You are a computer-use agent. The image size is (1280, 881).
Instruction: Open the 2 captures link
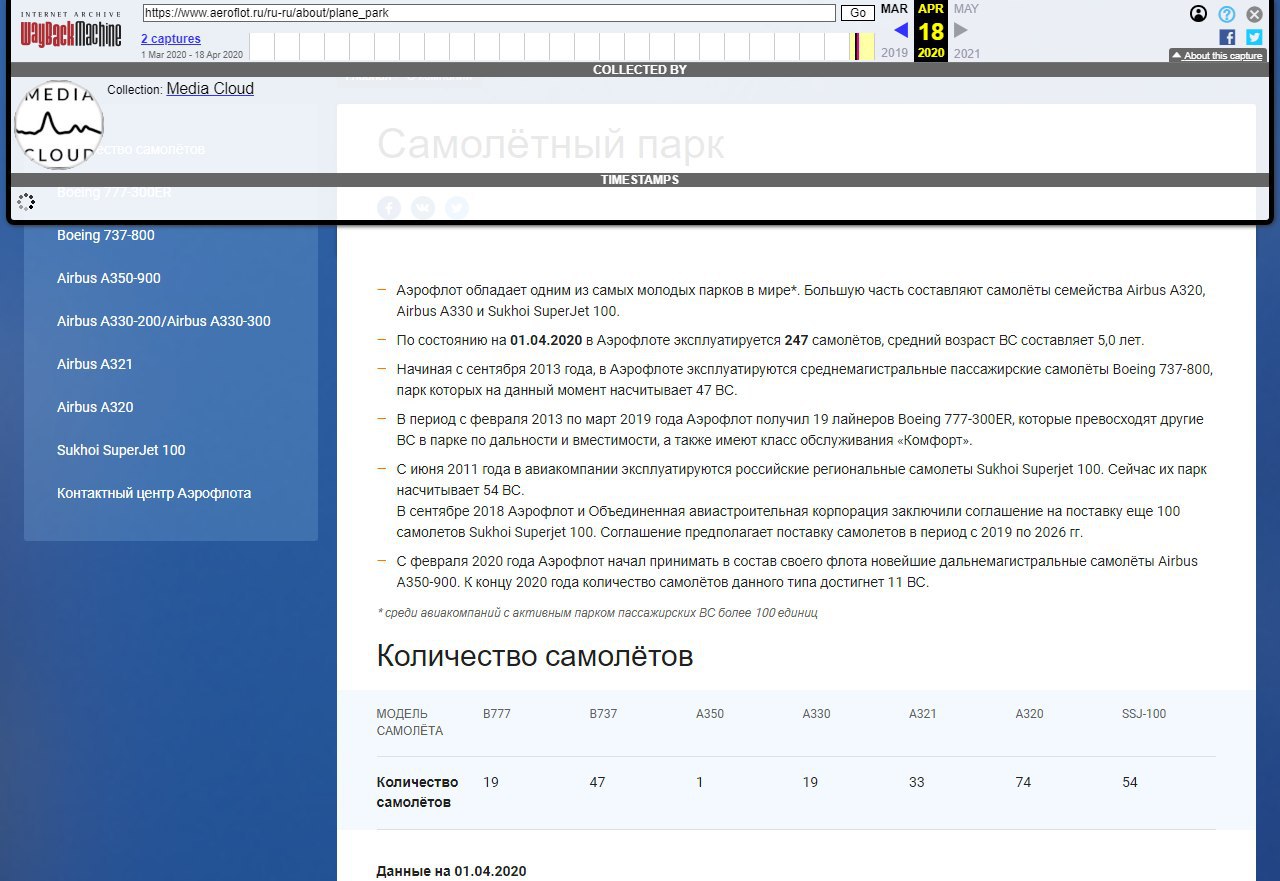[170, 39]
